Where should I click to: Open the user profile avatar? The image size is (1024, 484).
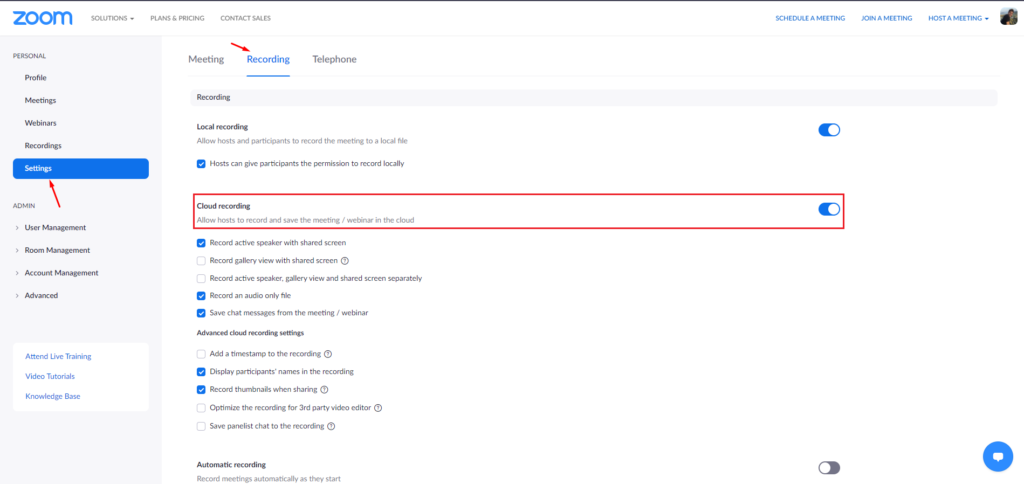[x=1008, y=17]
